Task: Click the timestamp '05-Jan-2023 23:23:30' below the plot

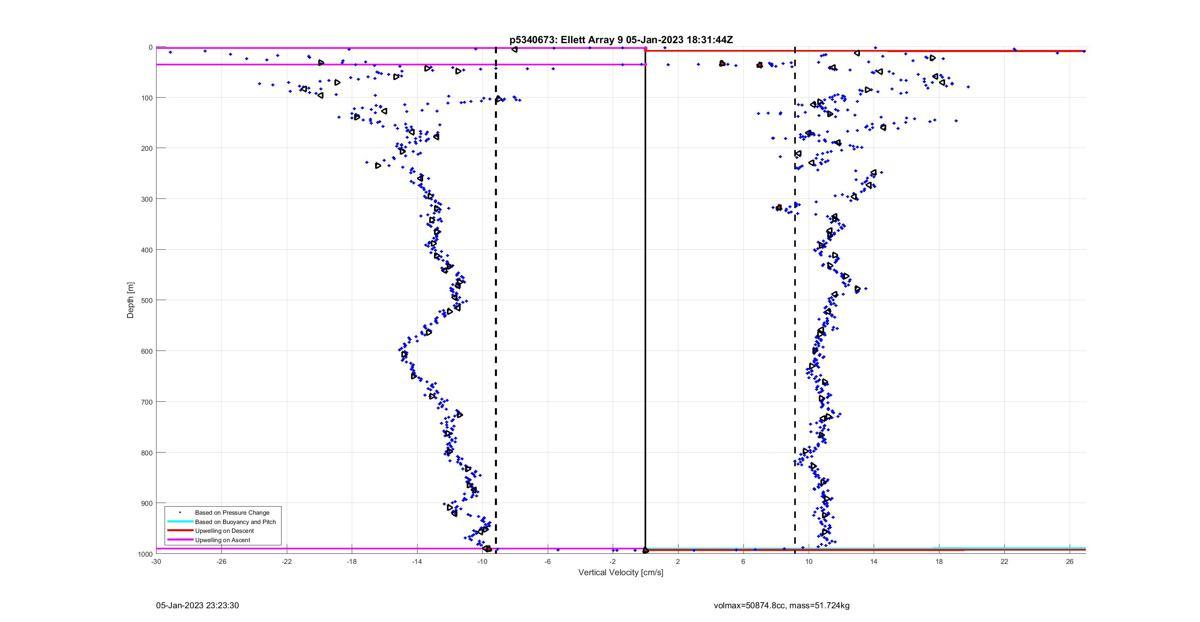Action: [197, 605]
